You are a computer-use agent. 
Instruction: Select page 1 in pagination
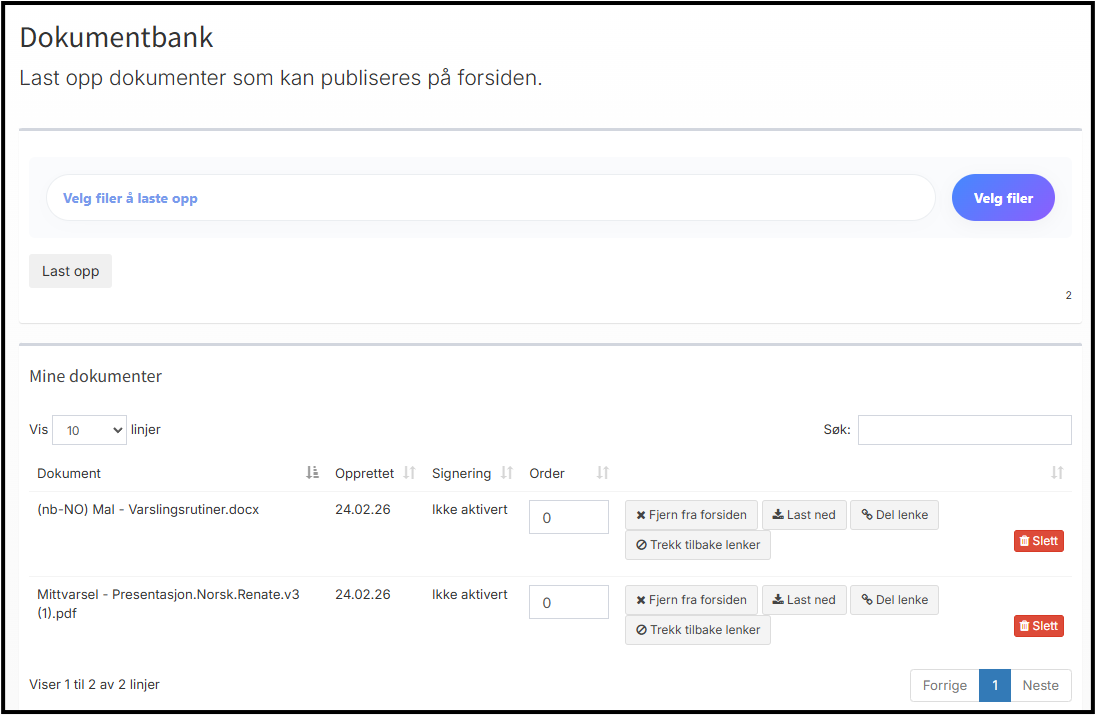click(x=994, y=685)
